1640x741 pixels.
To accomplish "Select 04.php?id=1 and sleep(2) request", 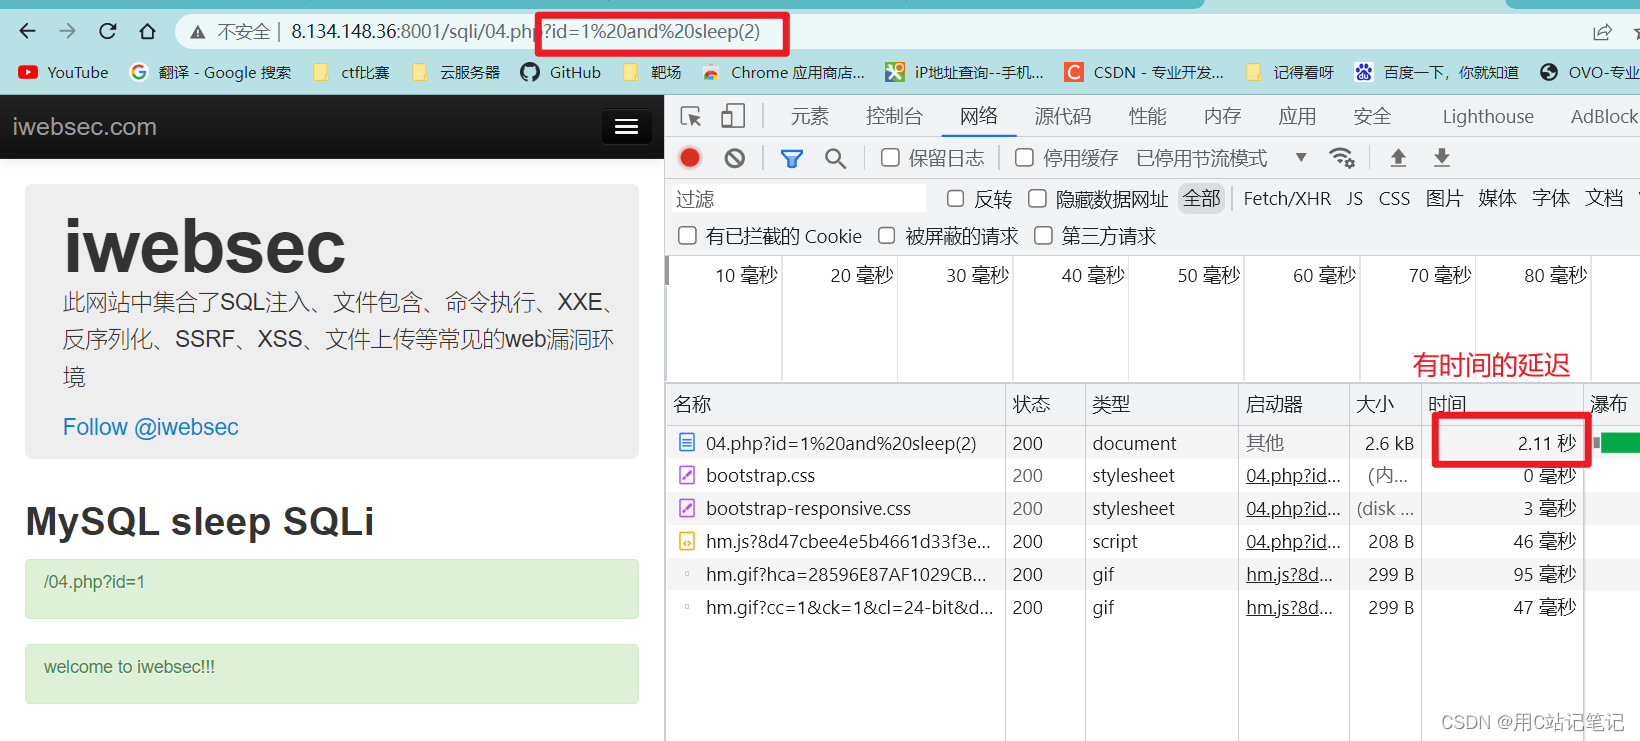I will click(841, 443).
